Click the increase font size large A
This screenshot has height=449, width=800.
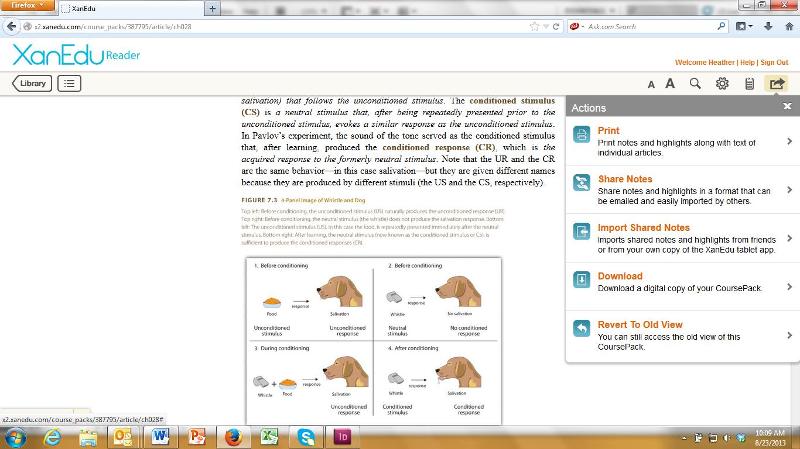(x=670, y=84)
